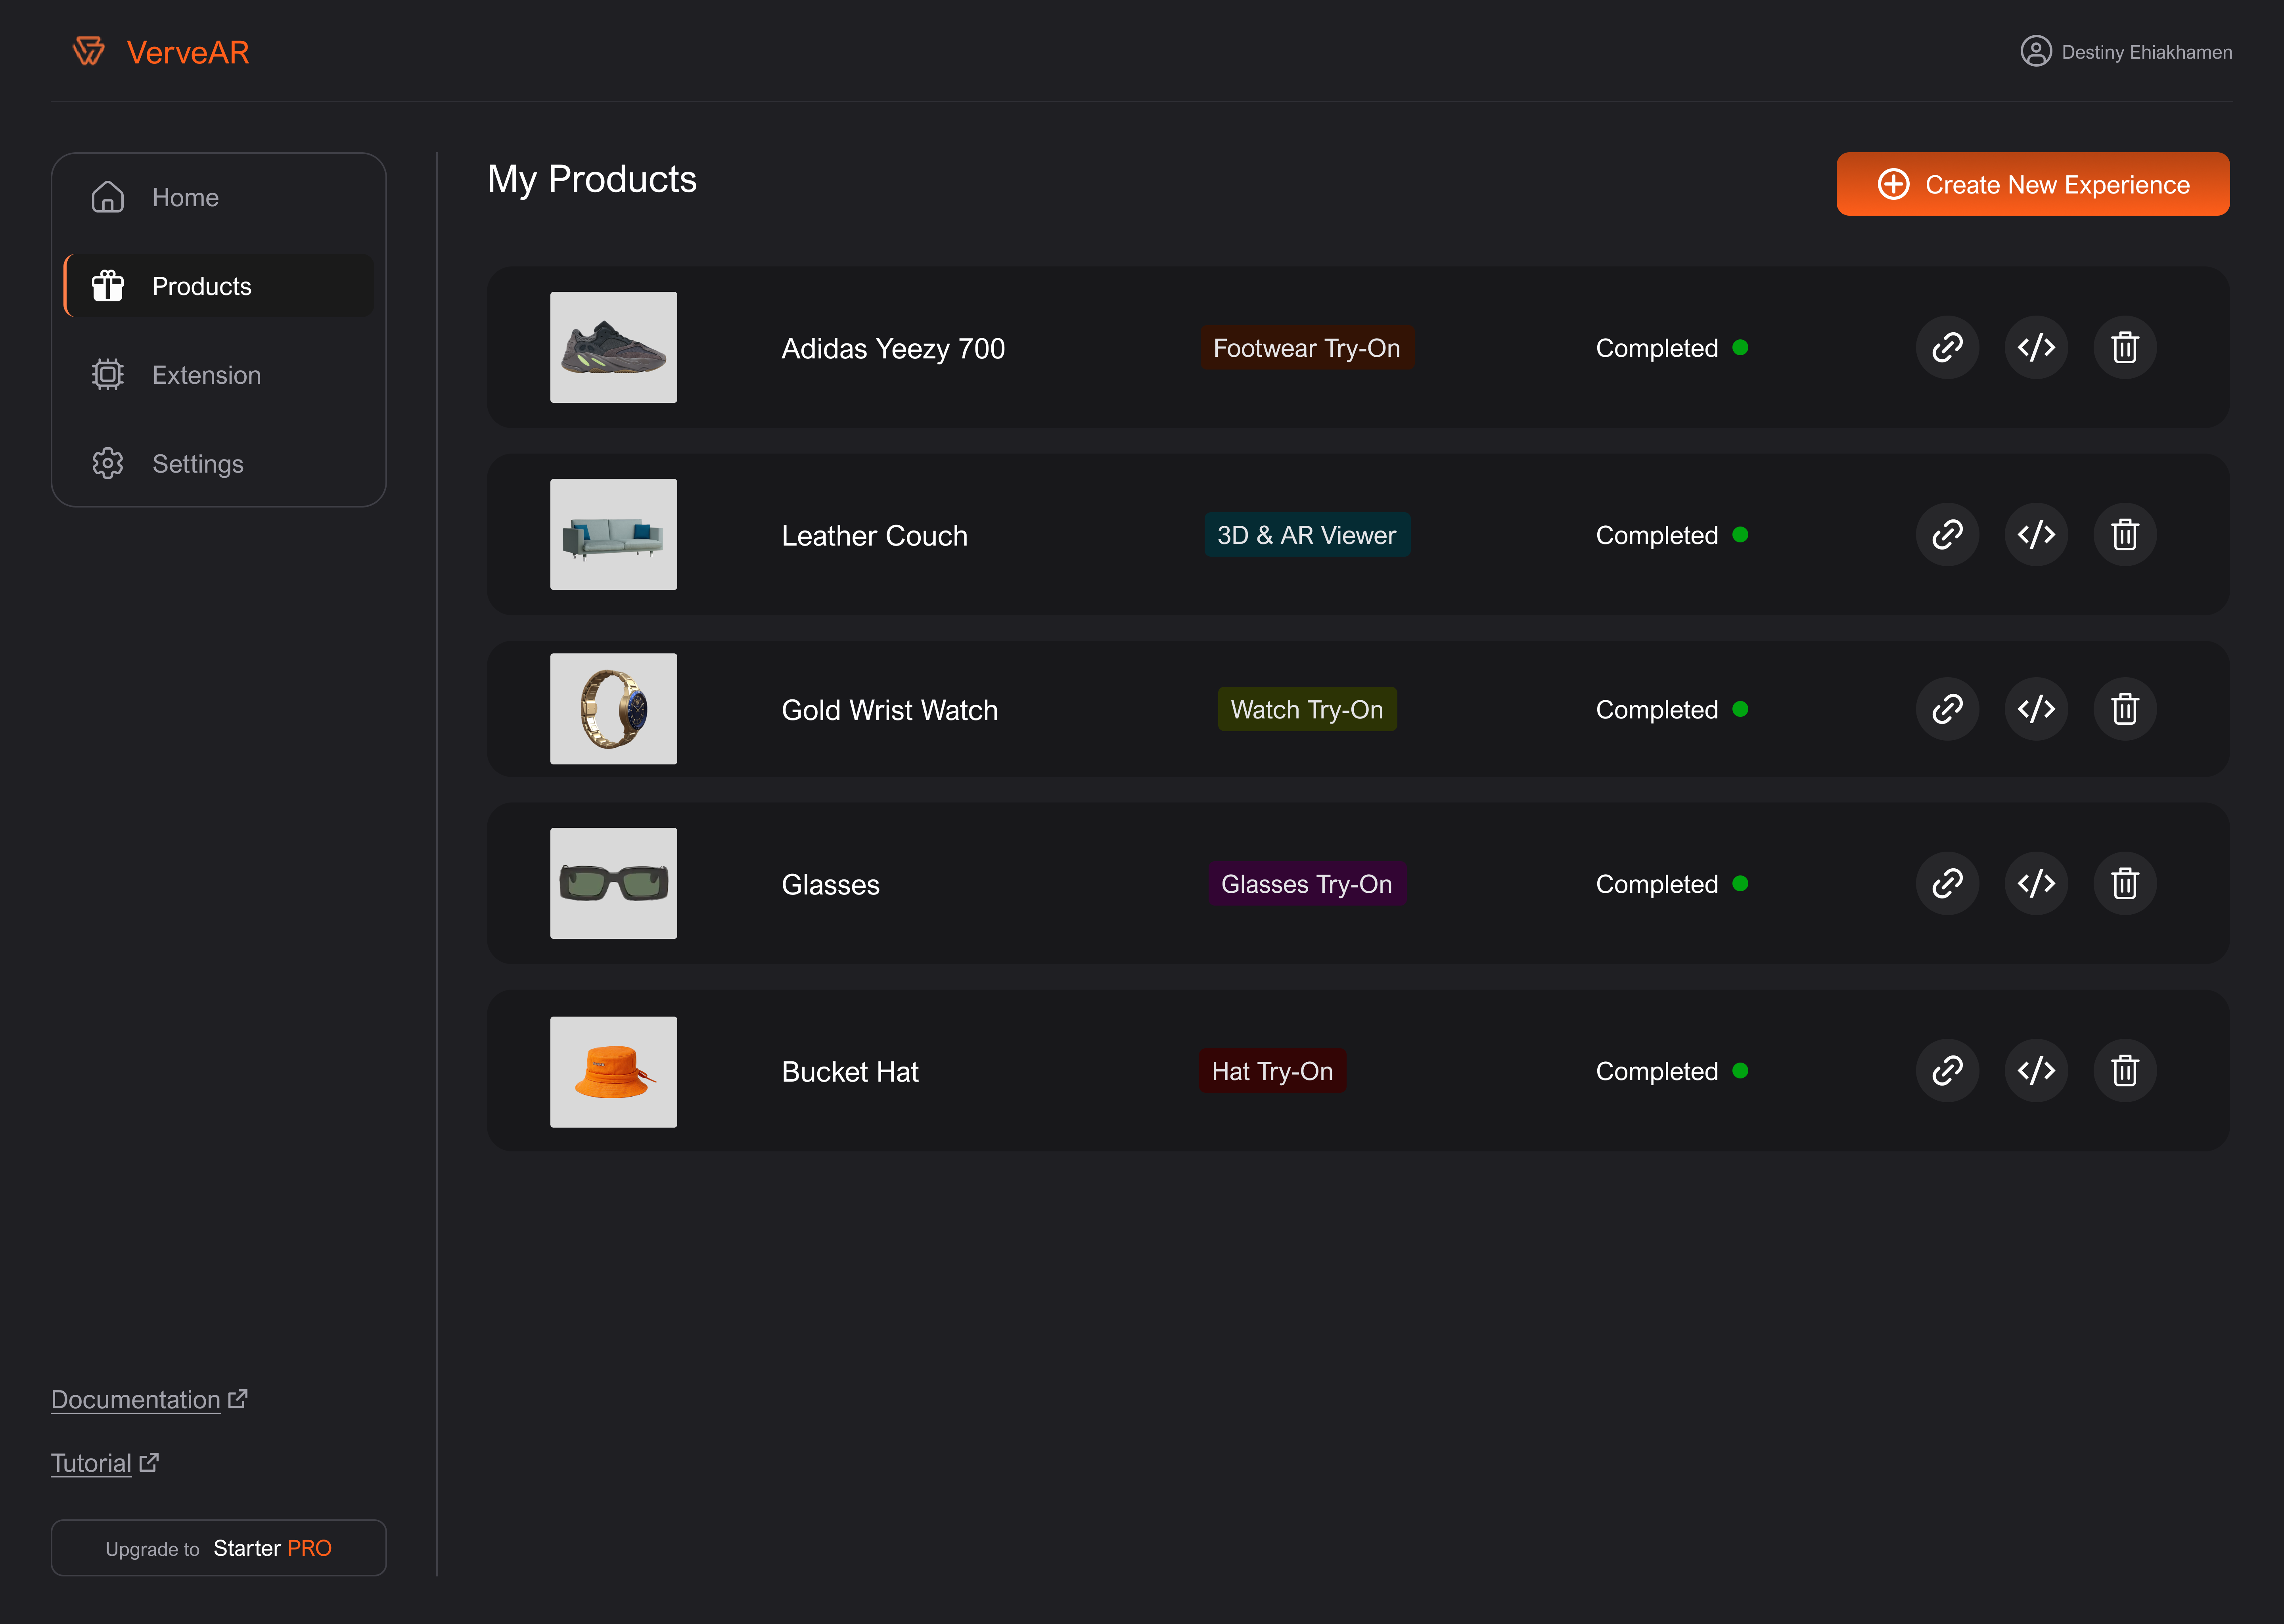Go to Home in sidebar

[x=219, y=198]
